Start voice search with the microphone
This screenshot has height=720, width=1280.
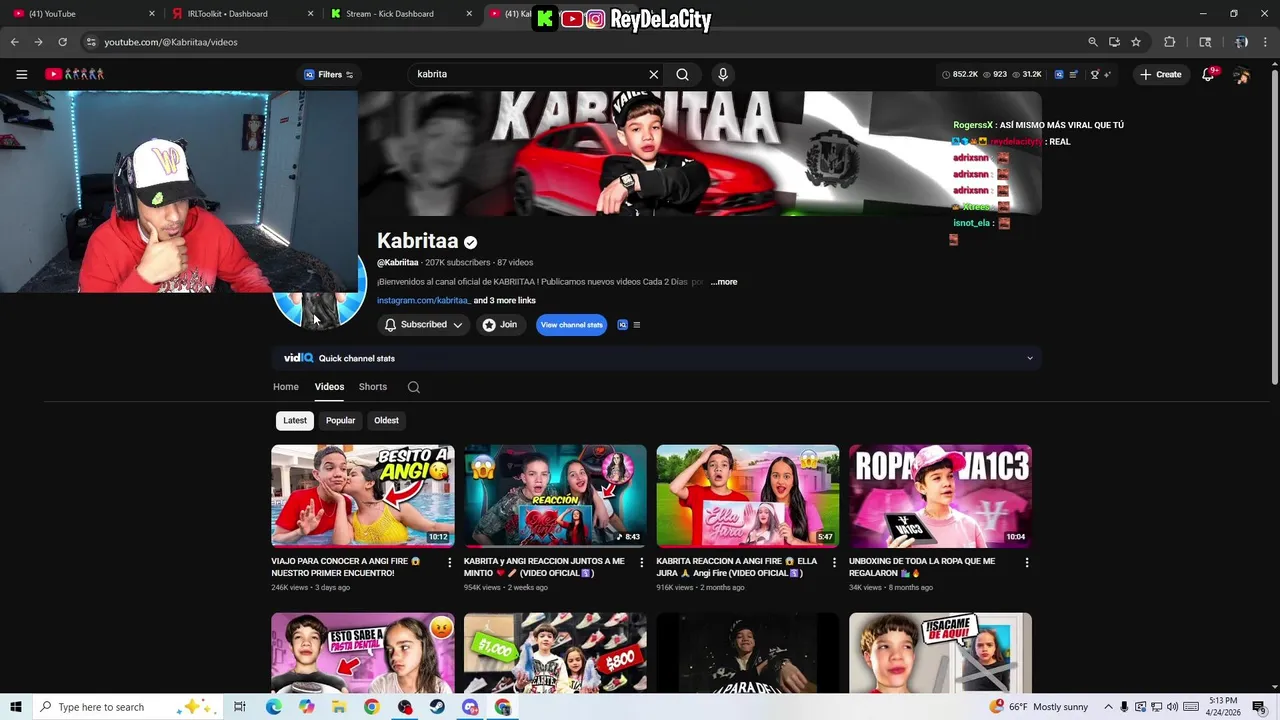[723, 74]
